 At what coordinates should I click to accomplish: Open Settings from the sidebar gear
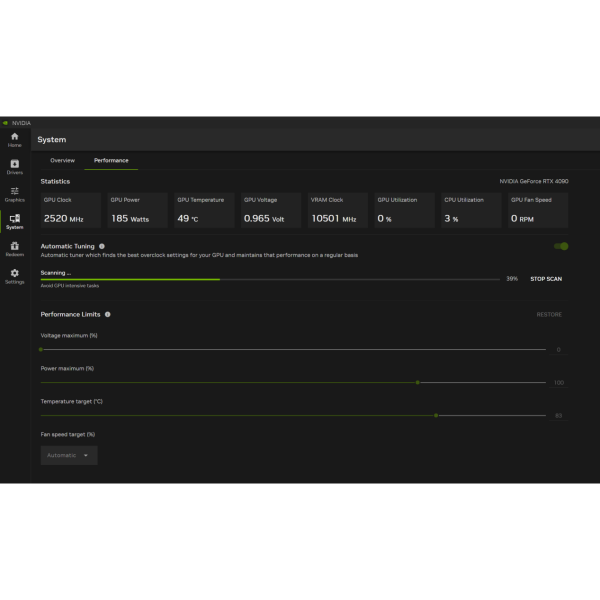[x=15, y=276]
